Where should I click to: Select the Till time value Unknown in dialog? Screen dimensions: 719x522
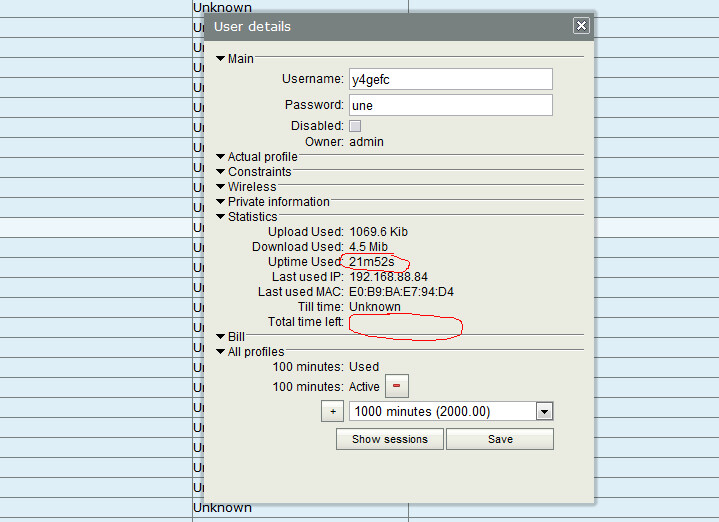click(375, 307)
